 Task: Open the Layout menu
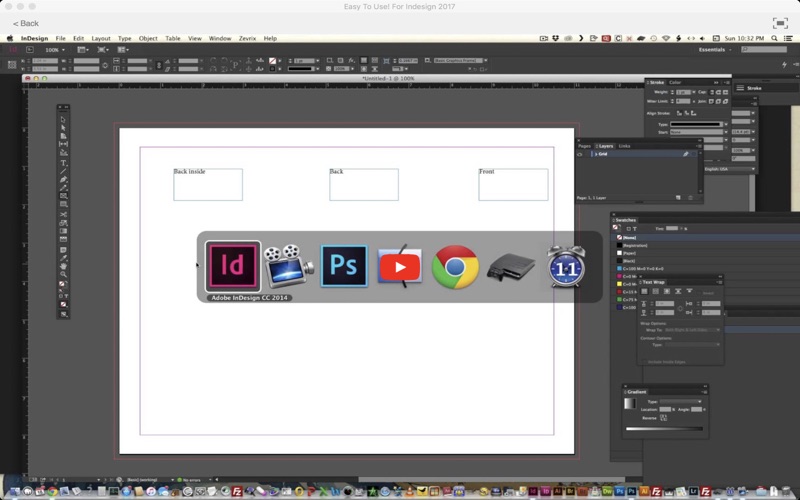click(101, 38)
